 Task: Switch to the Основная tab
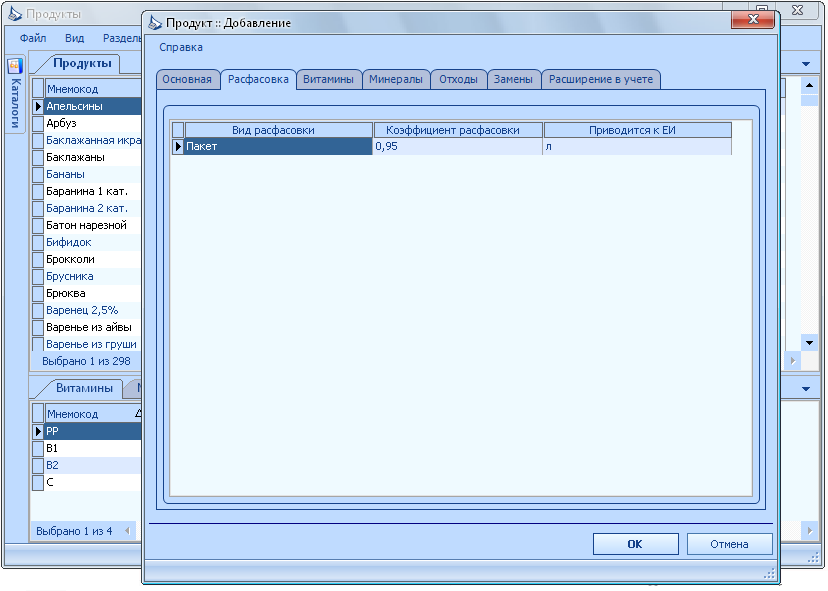pyautogui.click(x=187, y=79)
